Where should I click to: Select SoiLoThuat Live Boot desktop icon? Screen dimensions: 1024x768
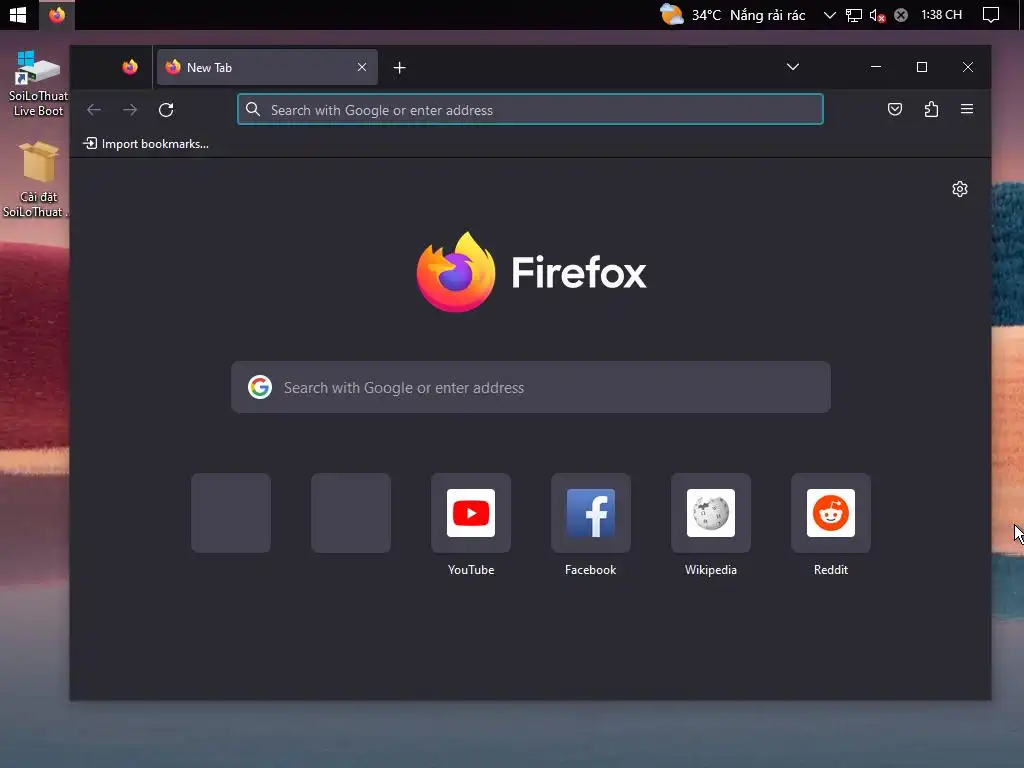pyautogui.click(x=38, y=83)
